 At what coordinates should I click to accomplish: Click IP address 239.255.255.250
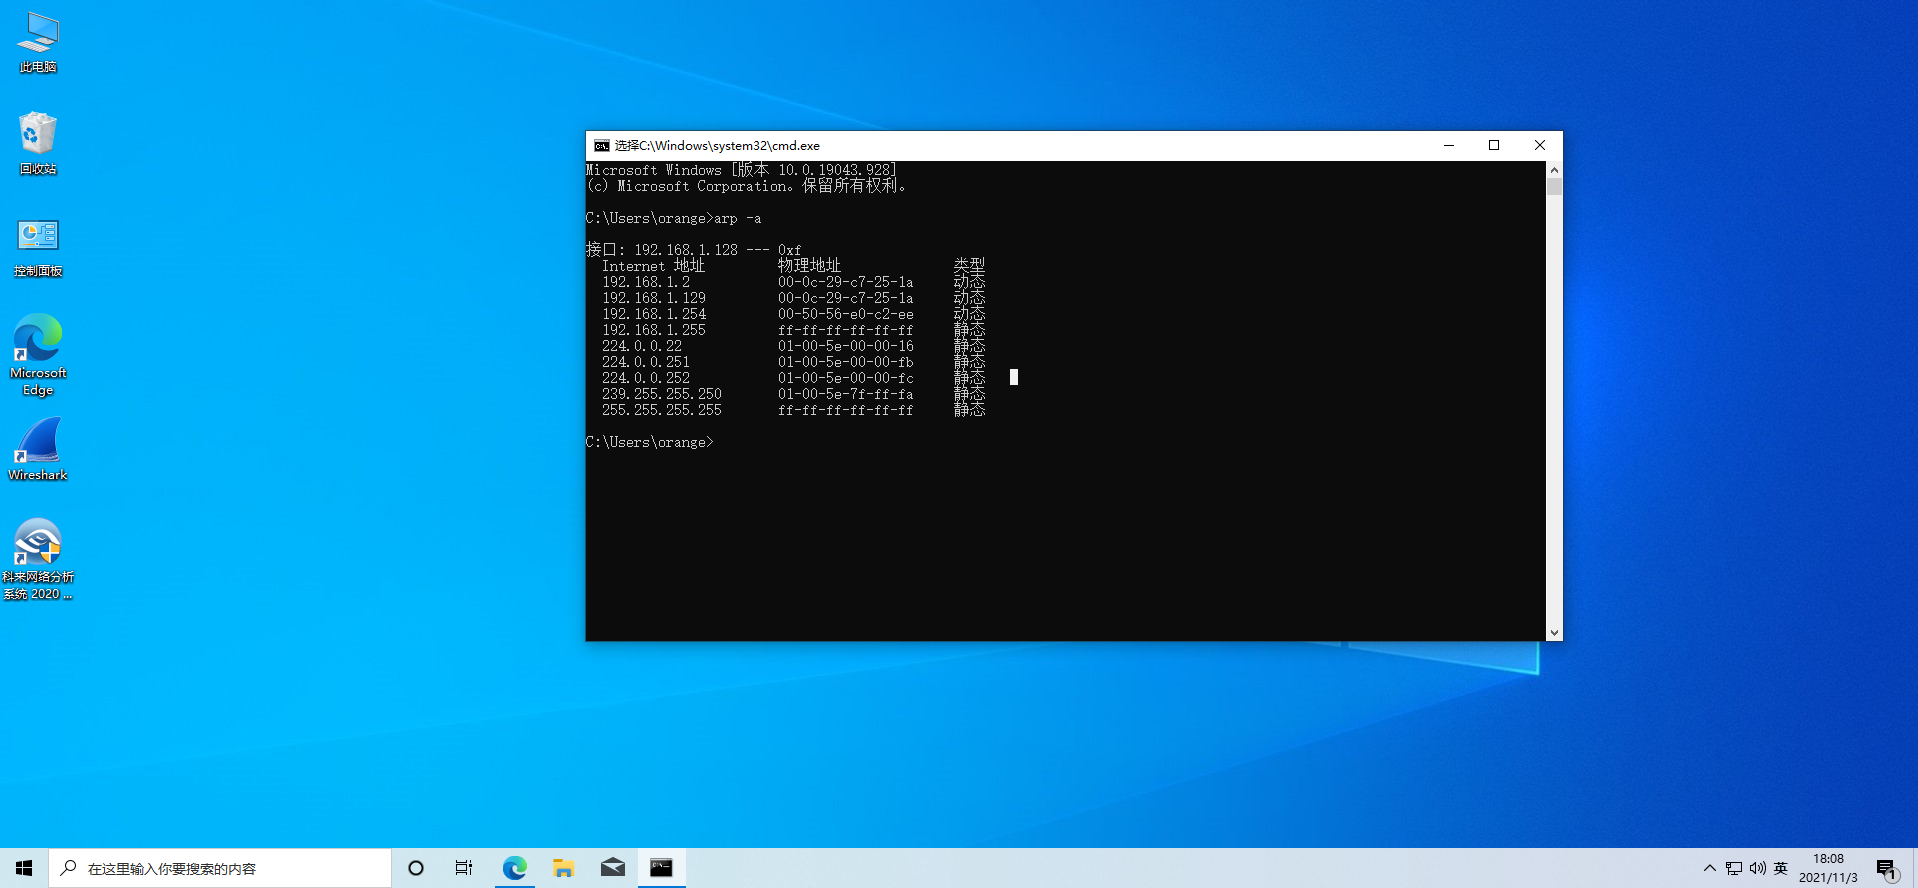(x=662, y=394)
